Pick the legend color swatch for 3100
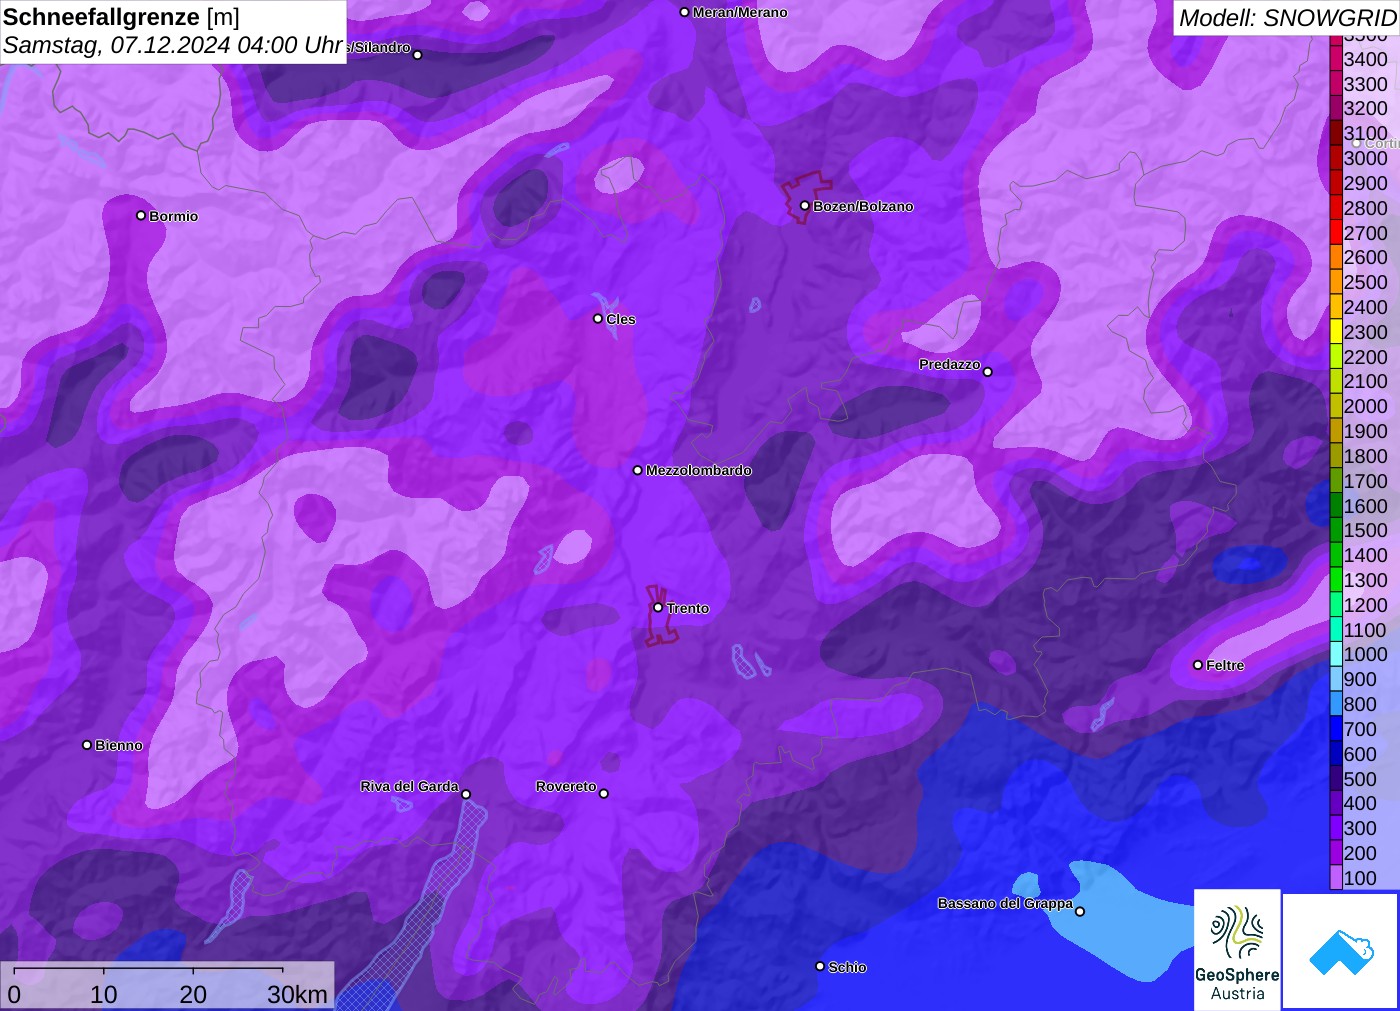The width and height of the screenshot is (1400, 1011). 1336,133
